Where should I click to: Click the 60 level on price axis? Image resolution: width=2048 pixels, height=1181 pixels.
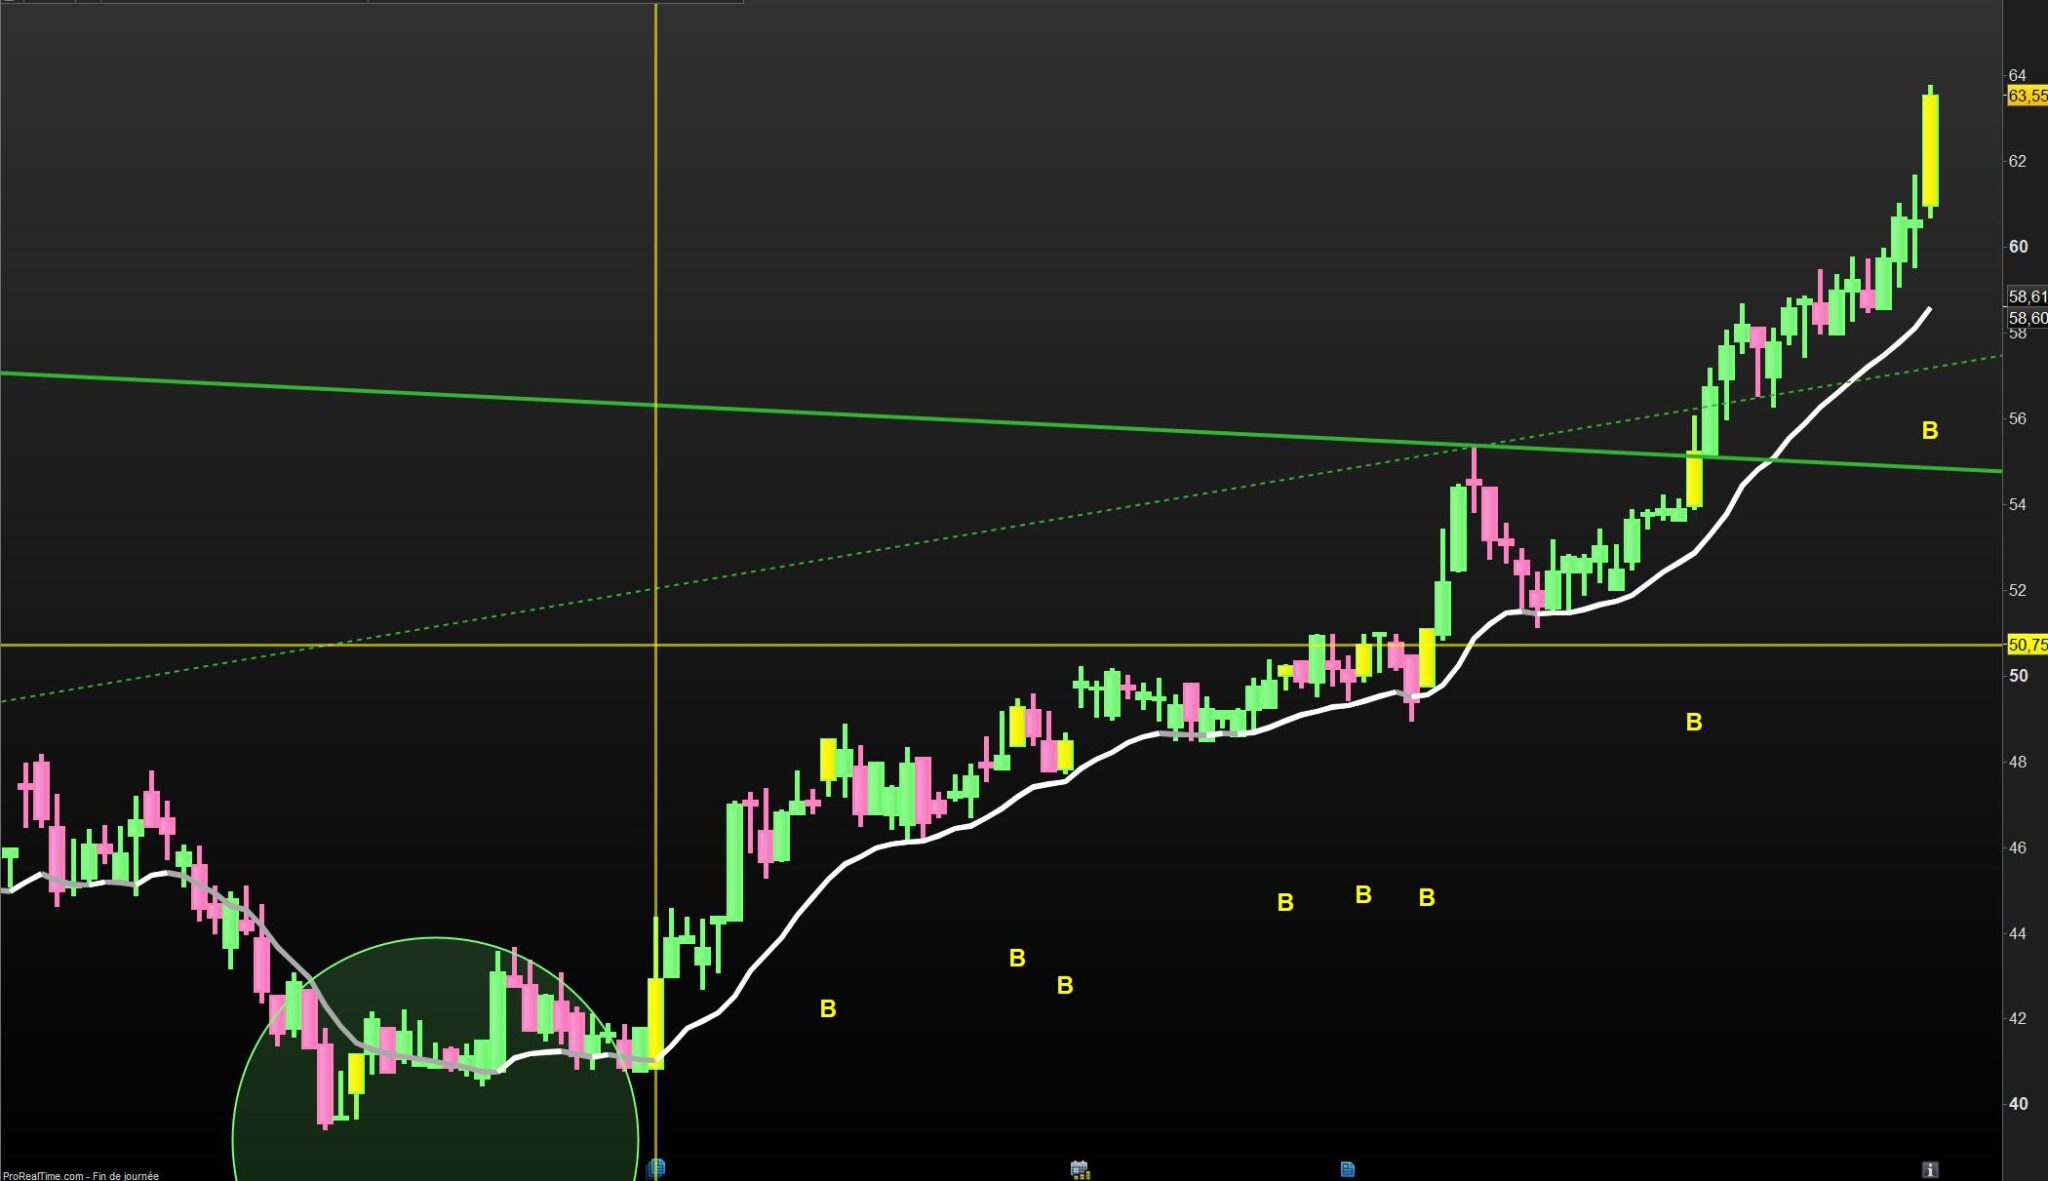2018,247
